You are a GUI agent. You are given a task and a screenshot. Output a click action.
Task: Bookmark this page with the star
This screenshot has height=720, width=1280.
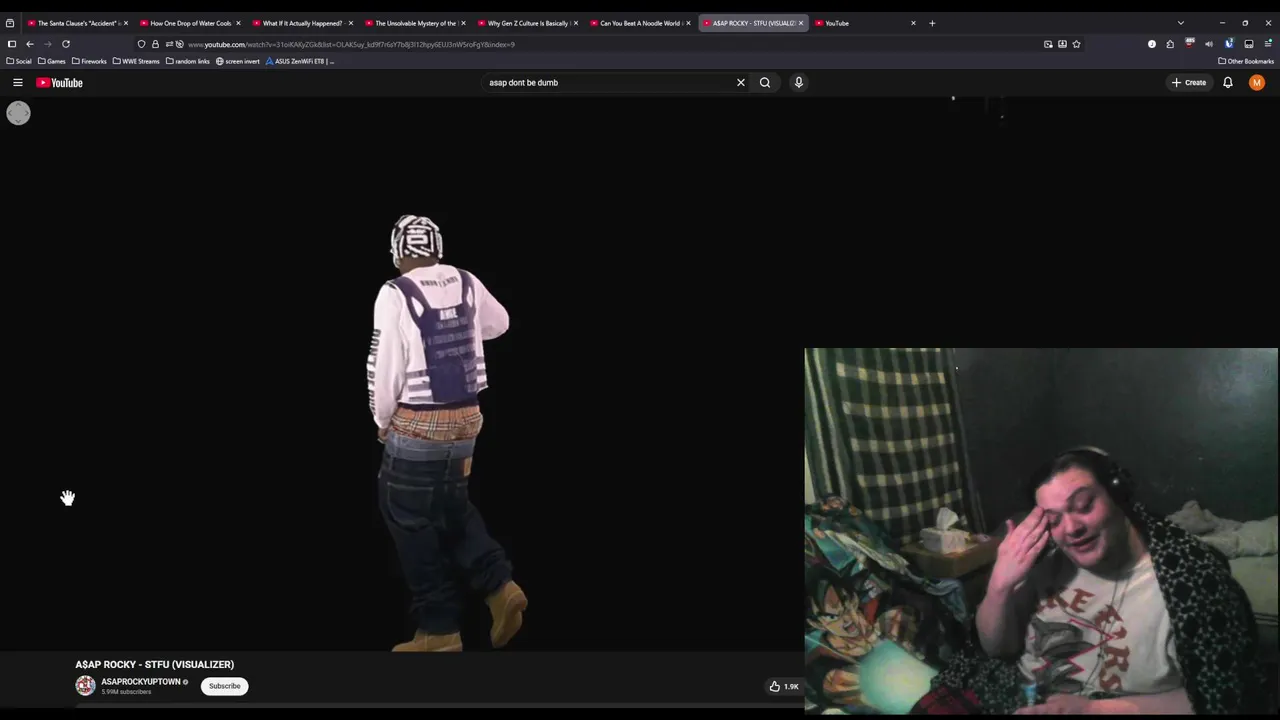click(x=1076, y=44)
